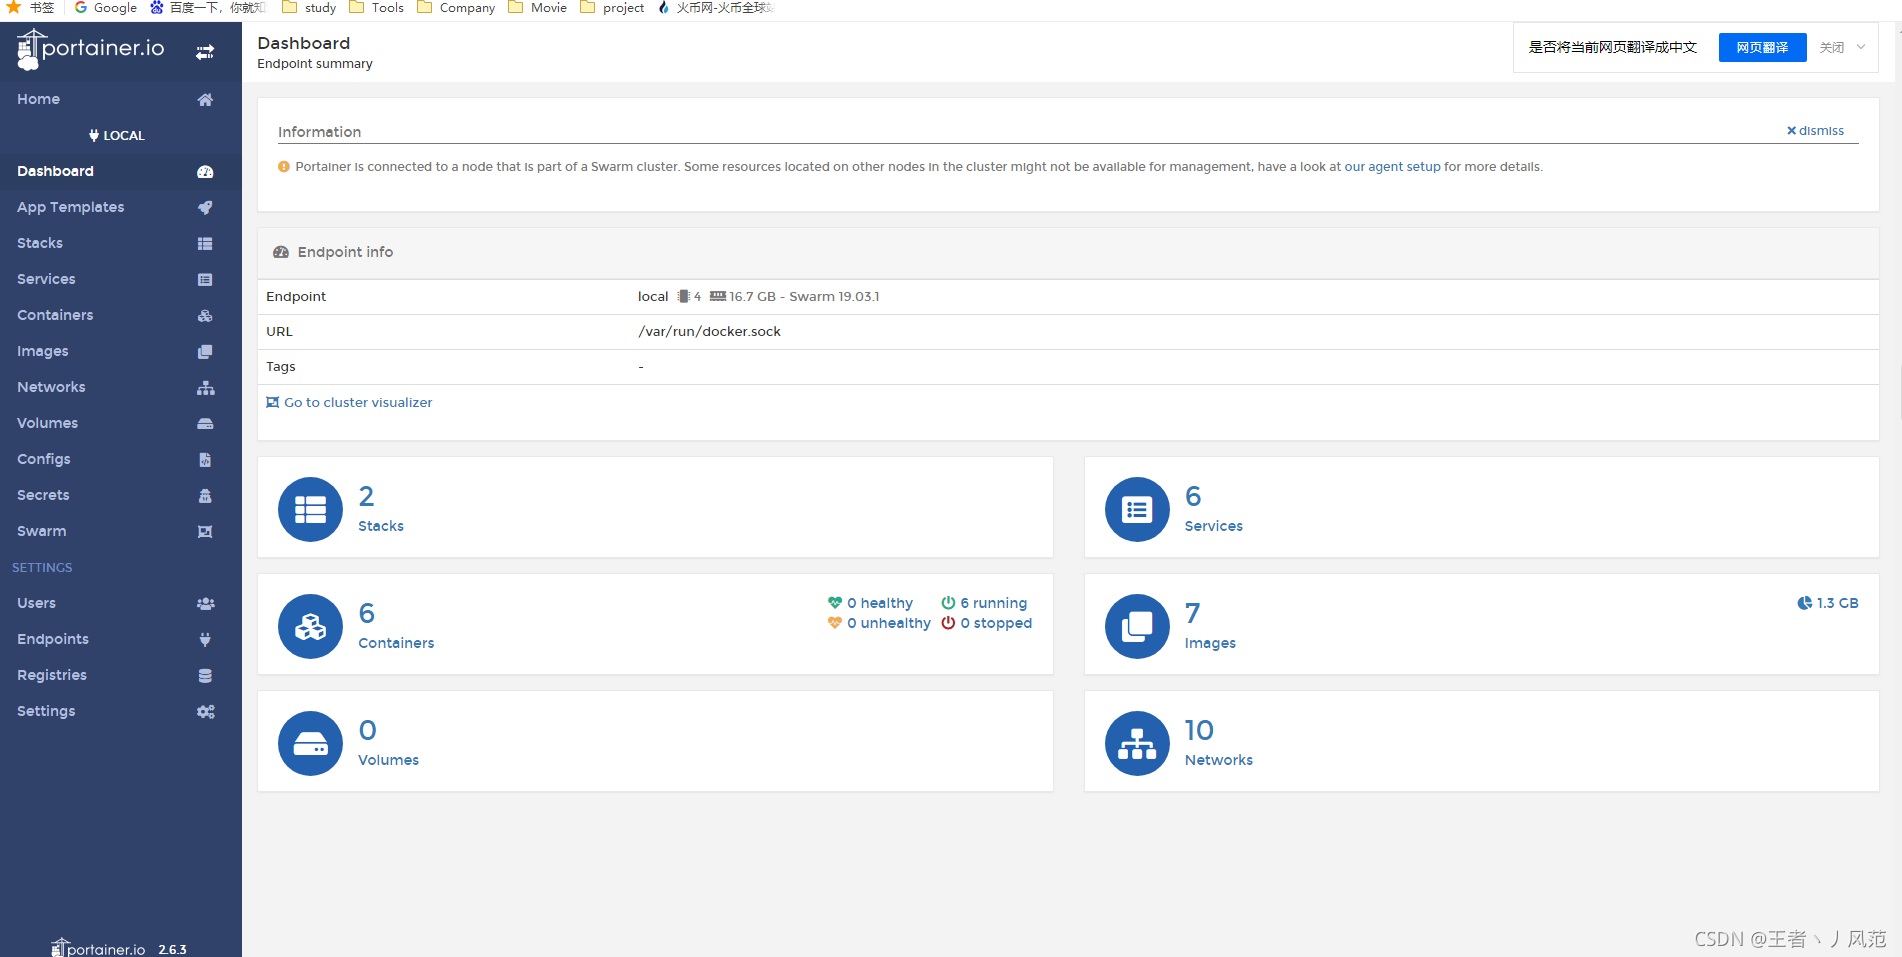Click the portainer.io logo at top
The width and height of the screenshot is (1902, 957).
(90, 49)
